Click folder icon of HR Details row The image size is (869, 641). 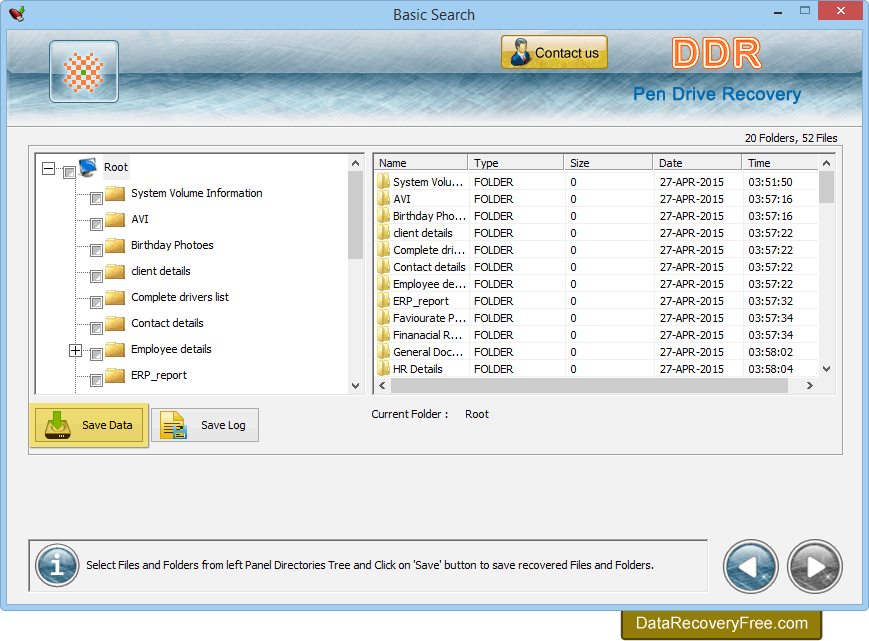tap(384, 368)
